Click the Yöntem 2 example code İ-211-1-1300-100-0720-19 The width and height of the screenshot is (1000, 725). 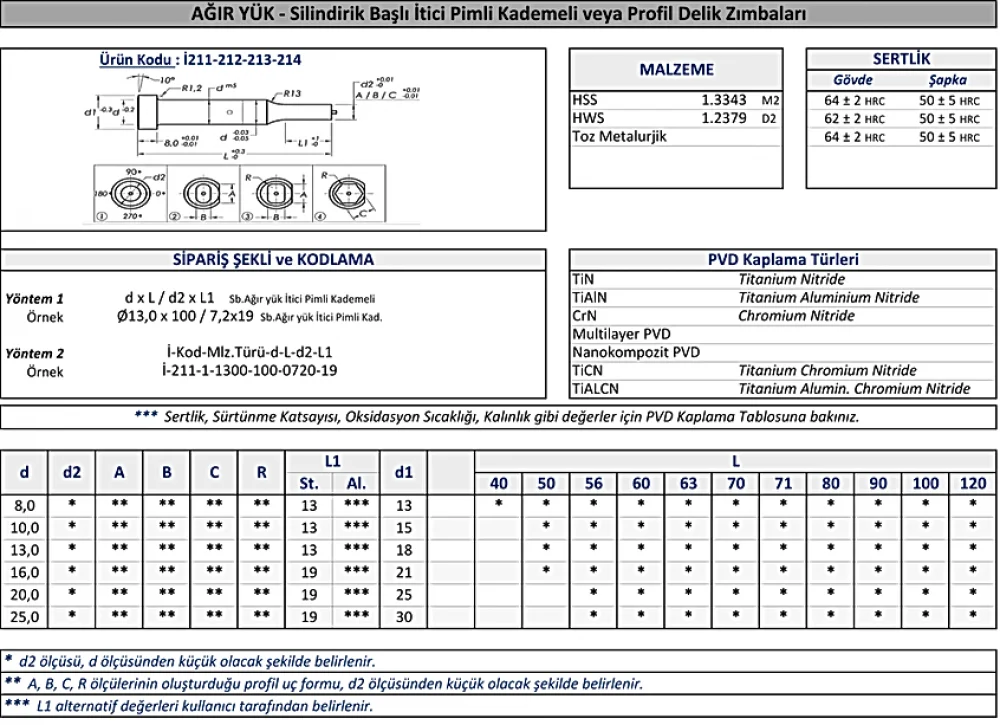click(x=249, y=371)
